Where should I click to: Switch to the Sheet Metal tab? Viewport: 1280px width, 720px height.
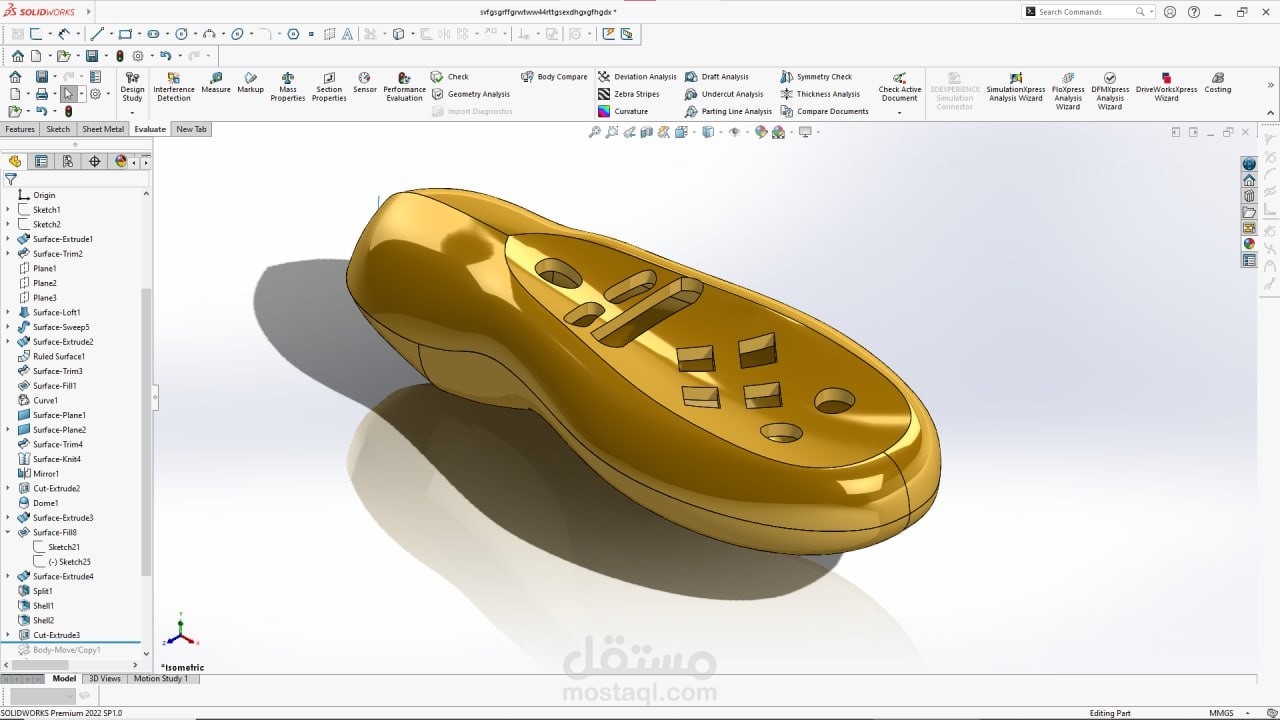tap(103, 129)
